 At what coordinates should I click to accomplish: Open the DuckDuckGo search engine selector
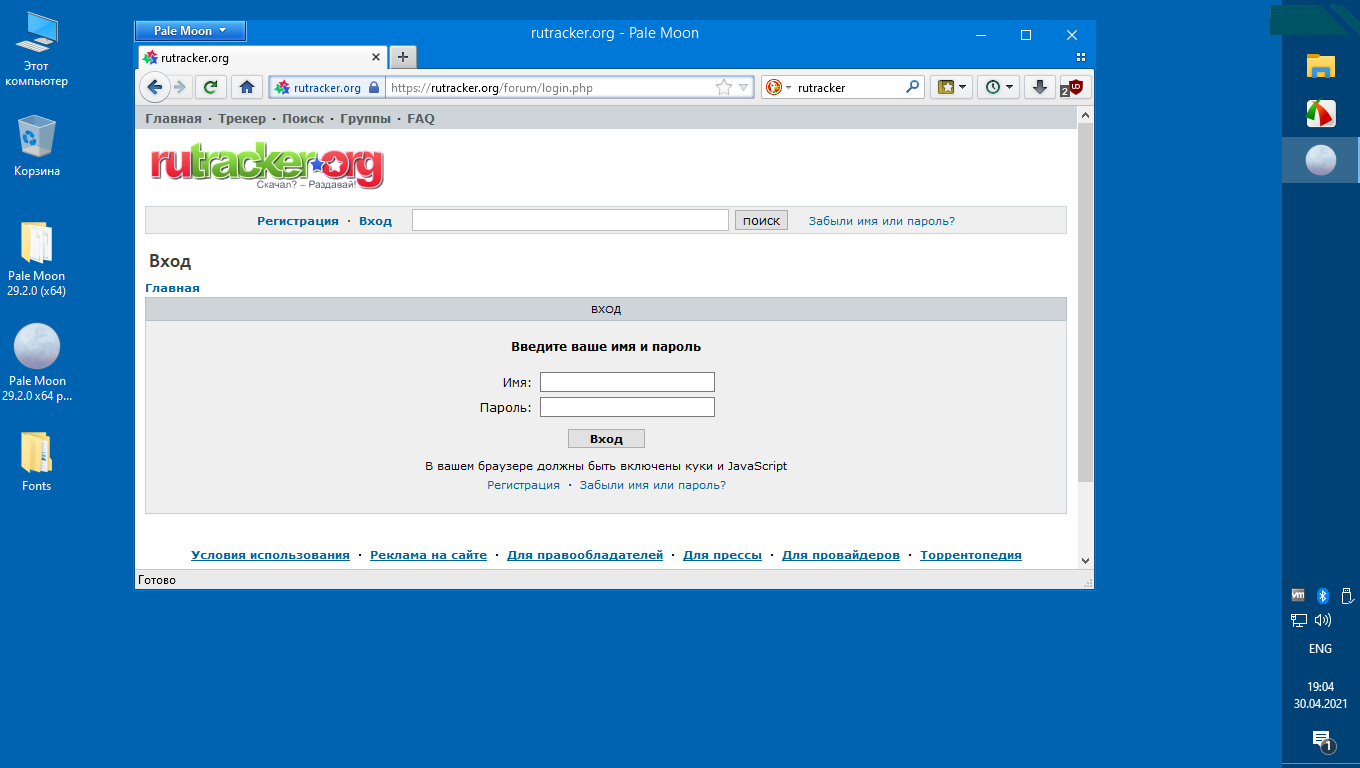click(778, 88)
